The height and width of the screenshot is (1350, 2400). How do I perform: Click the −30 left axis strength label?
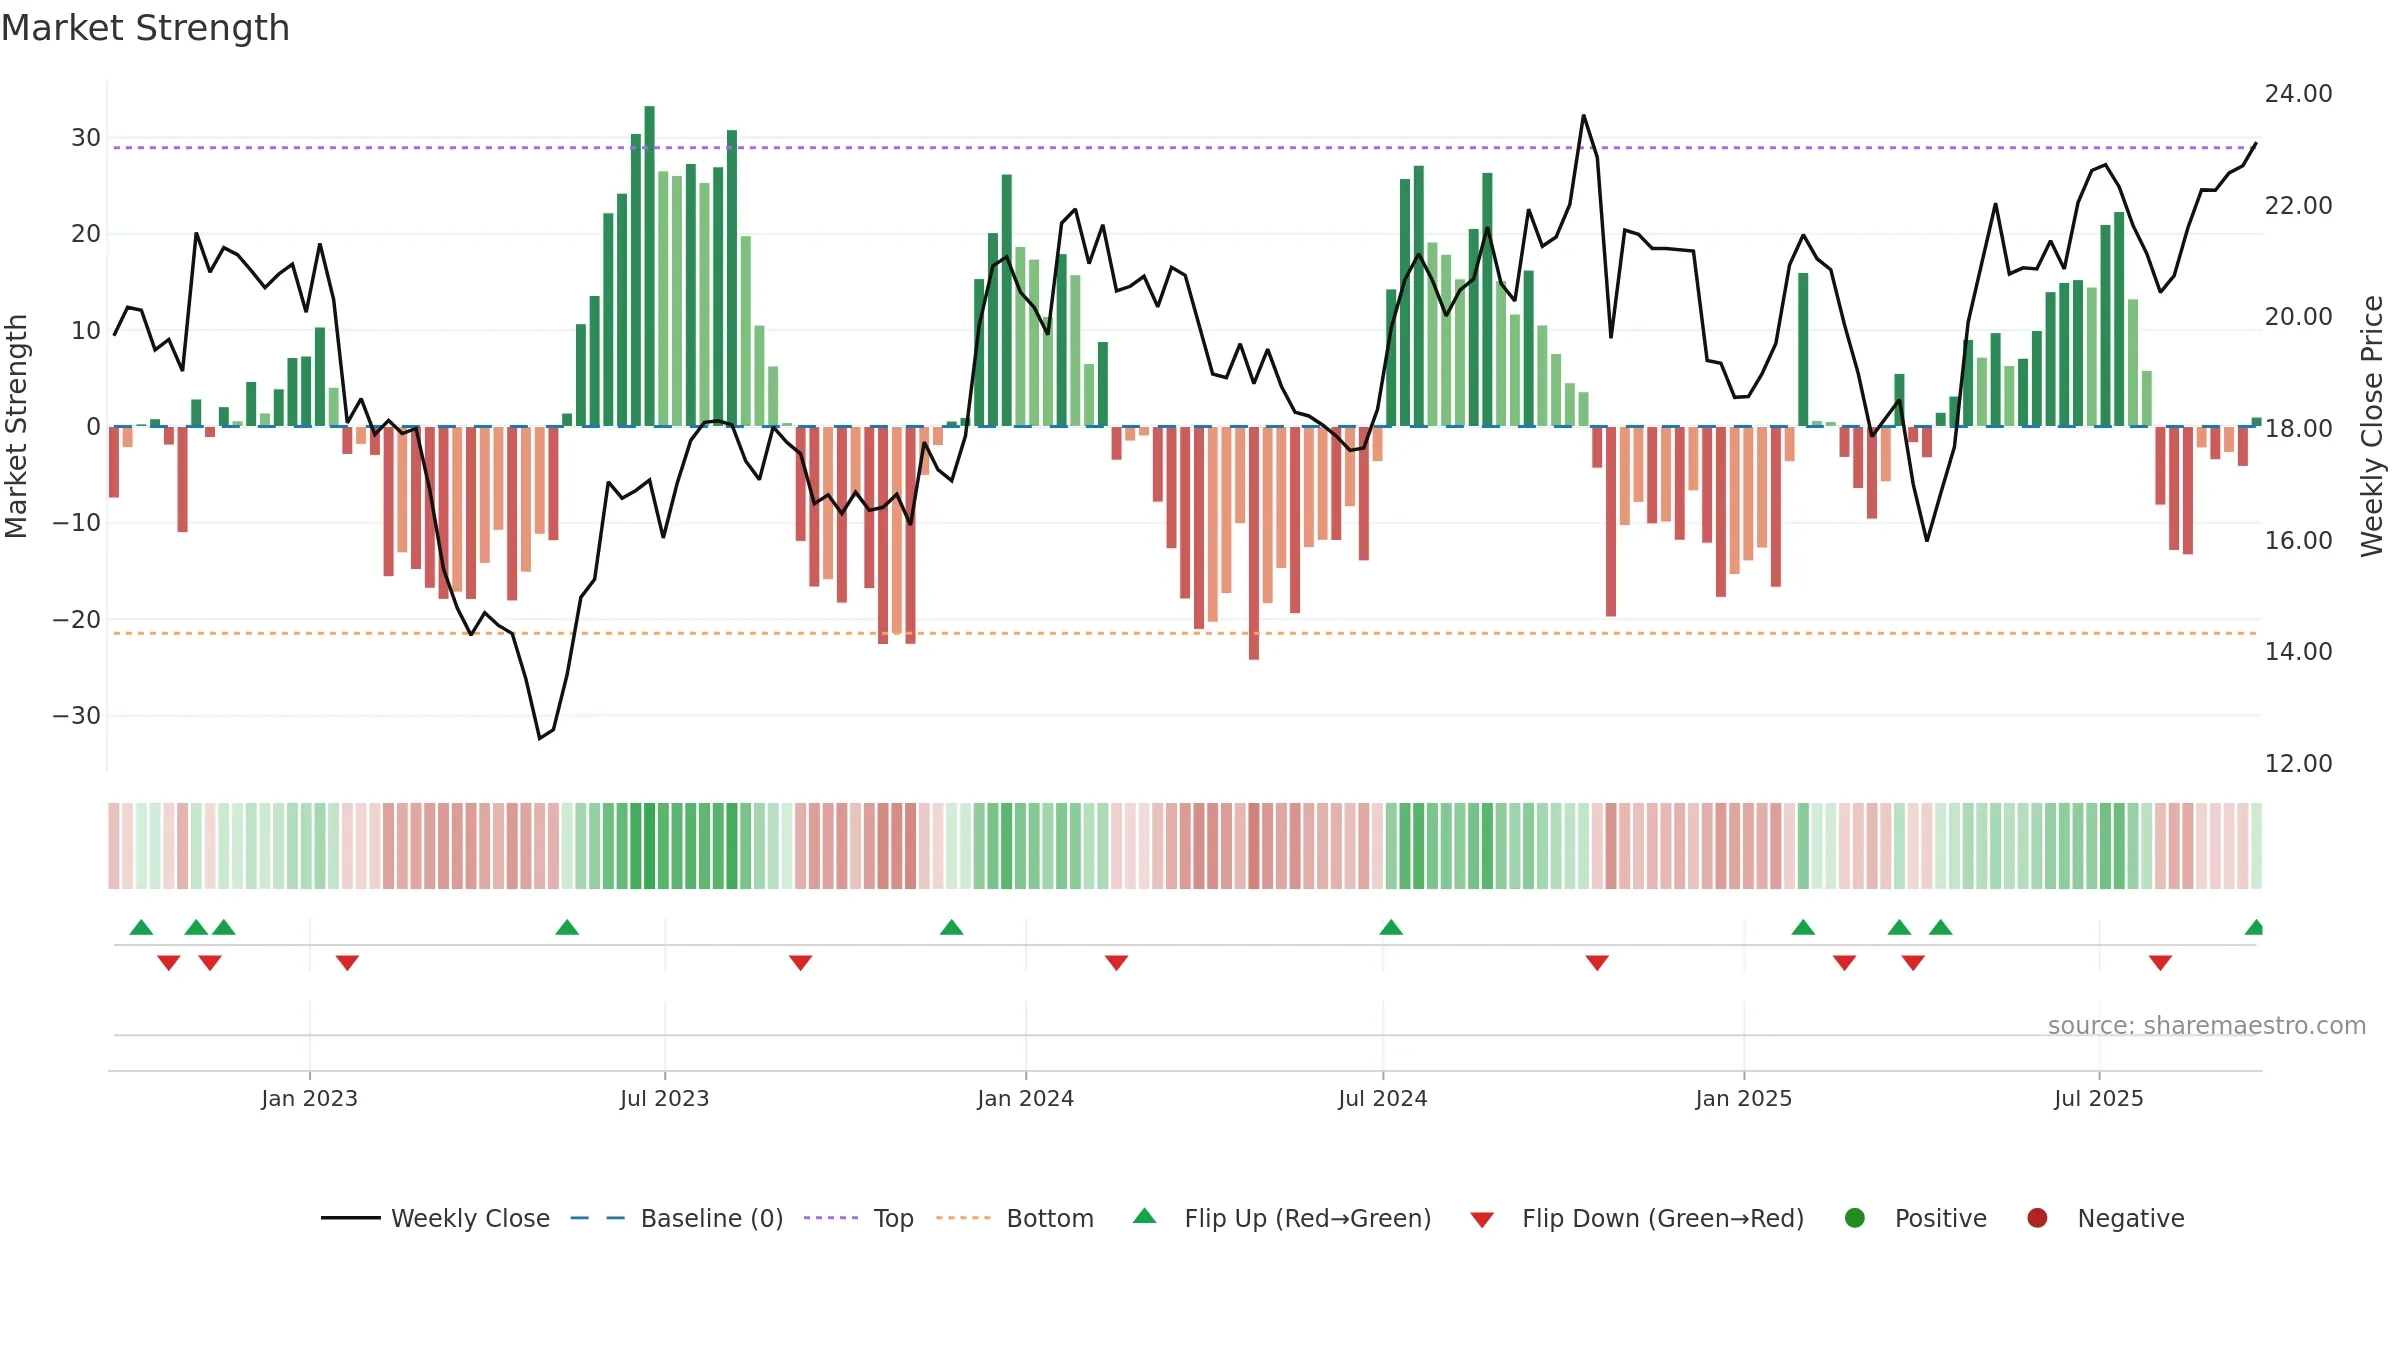point(76,715)
